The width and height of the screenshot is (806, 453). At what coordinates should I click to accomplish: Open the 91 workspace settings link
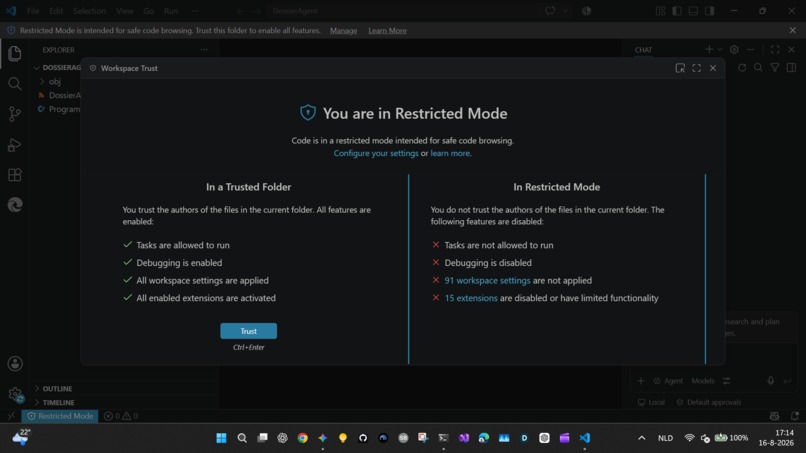pyautogui.click(x=487, y=280)
